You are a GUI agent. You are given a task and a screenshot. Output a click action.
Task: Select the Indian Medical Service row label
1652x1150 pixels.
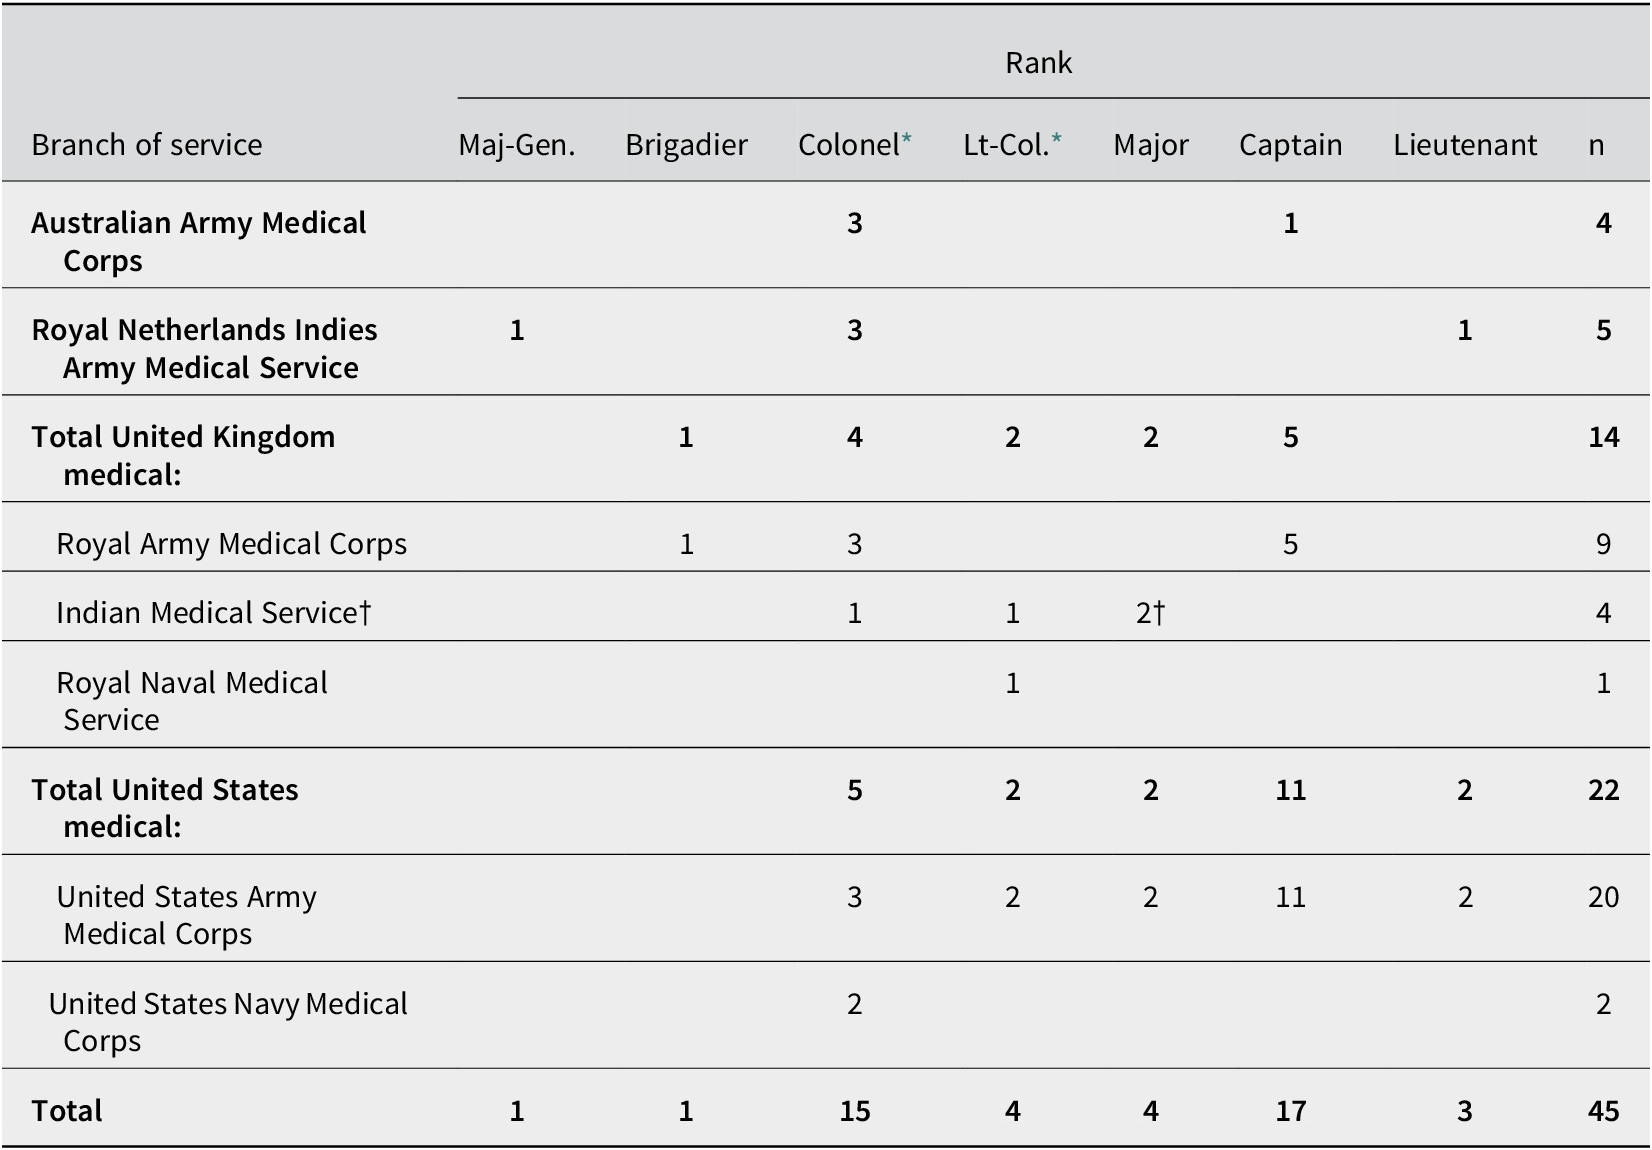click(214, 612)
